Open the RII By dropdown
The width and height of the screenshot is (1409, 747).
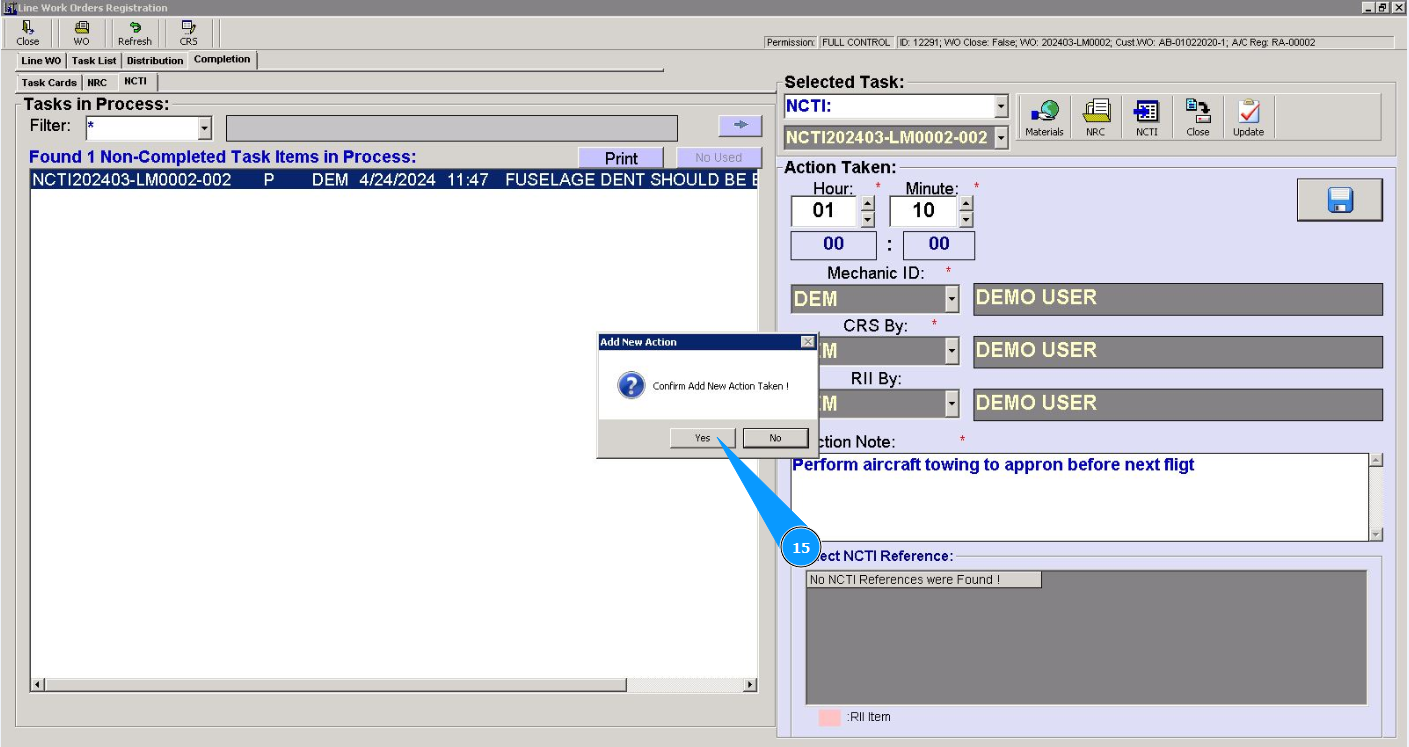coord(952,404)
